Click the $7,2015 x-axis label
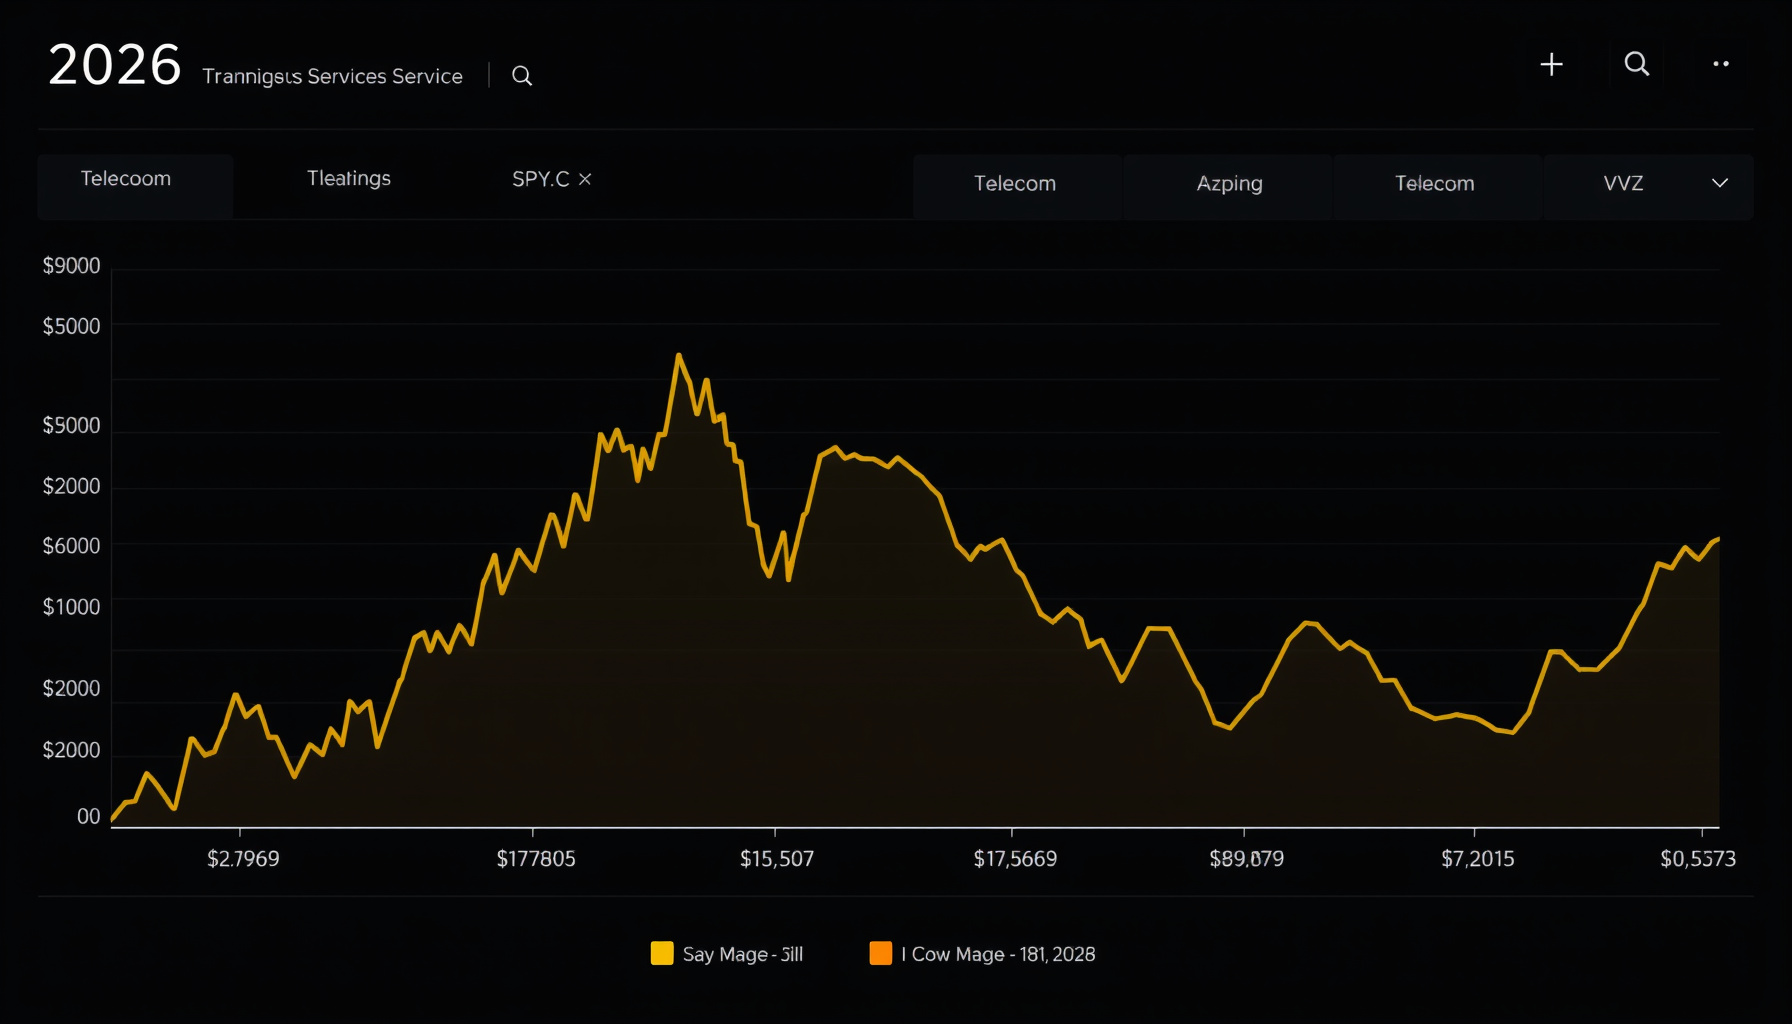Viewport: 1792px width, 1024px height. [x=1478, y=859]
